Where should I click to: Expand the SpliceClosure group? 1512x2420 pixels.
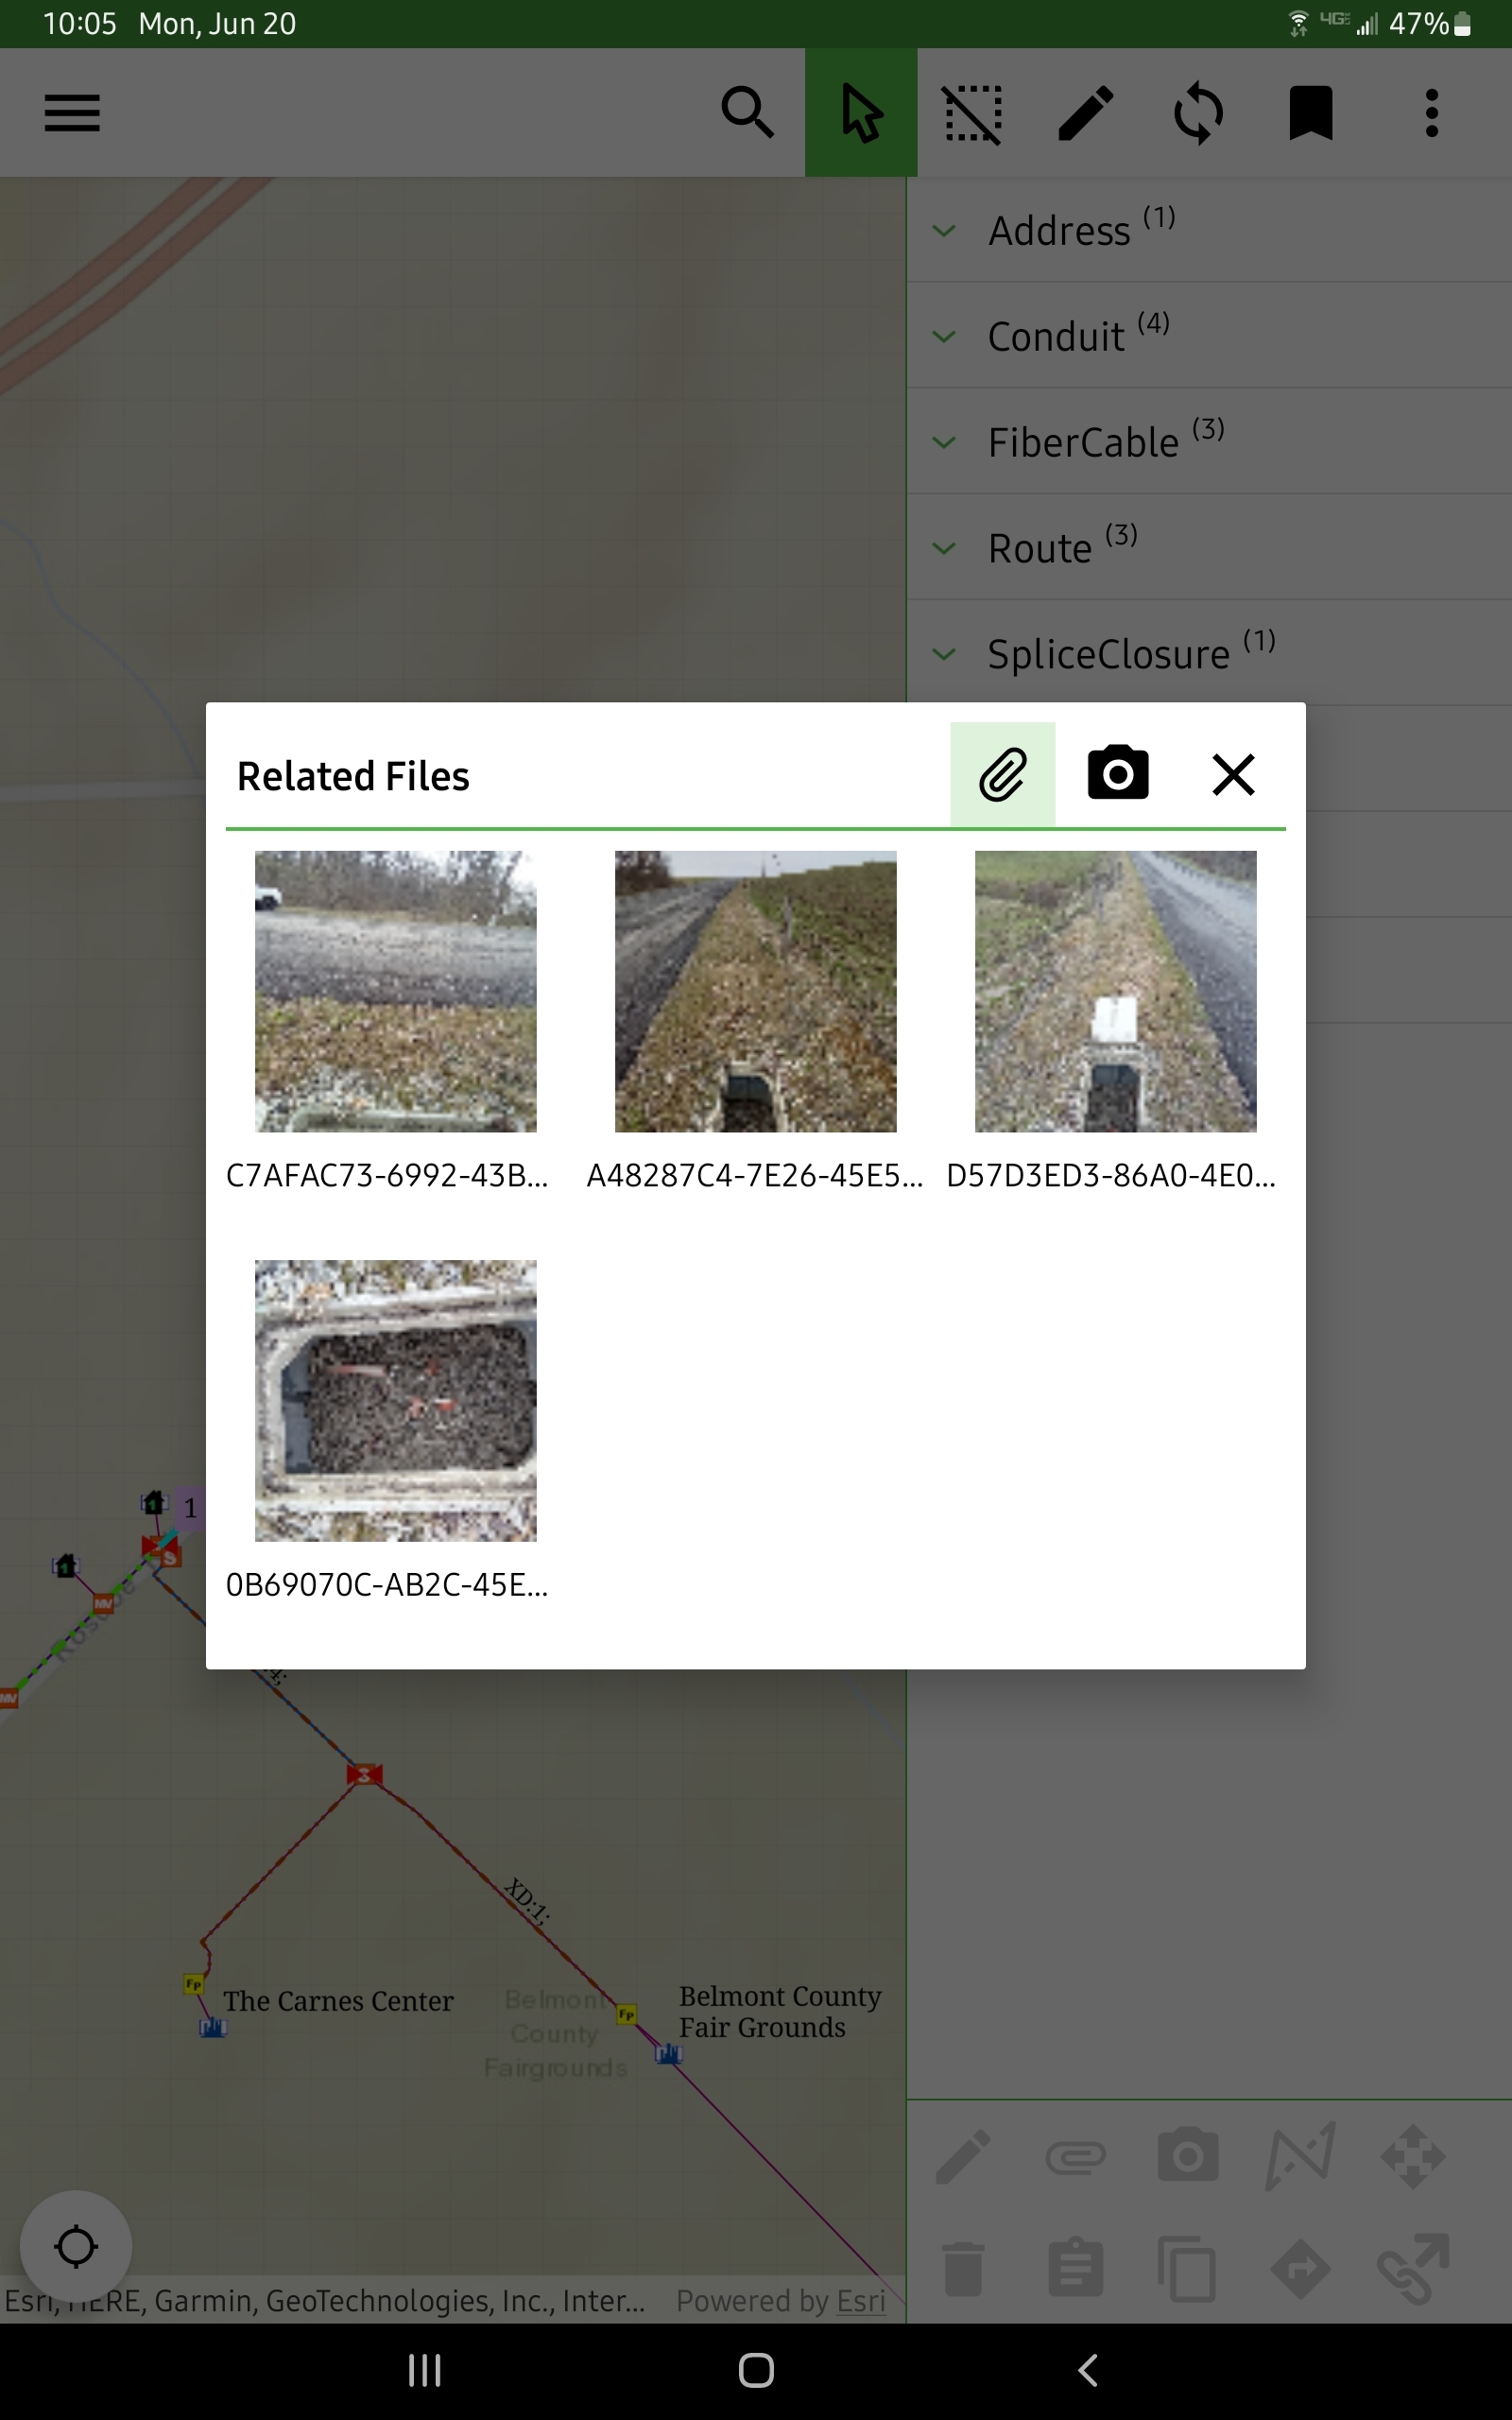pos(1108,655)
